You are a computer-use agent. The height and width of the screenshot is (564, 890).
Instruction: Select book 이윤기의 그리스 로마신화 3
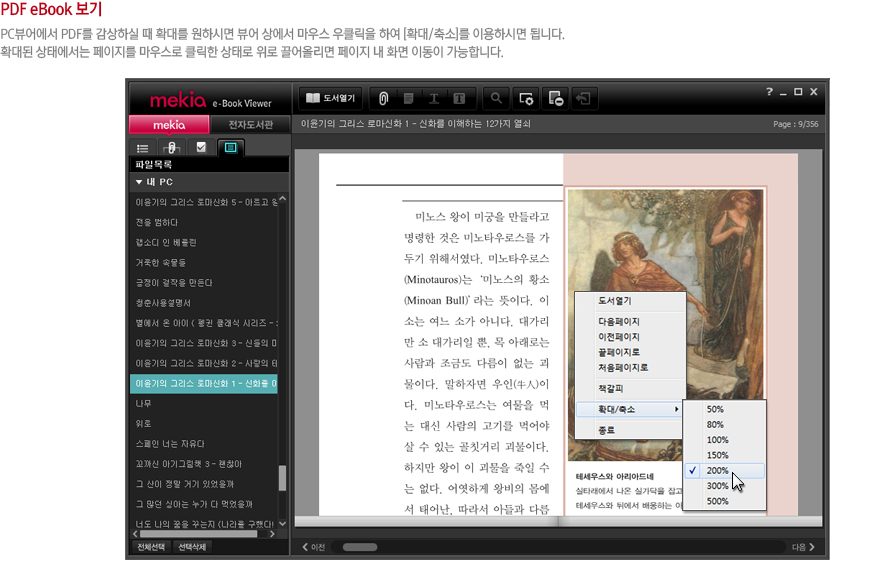pyautogui.click(x=204, y=343)
